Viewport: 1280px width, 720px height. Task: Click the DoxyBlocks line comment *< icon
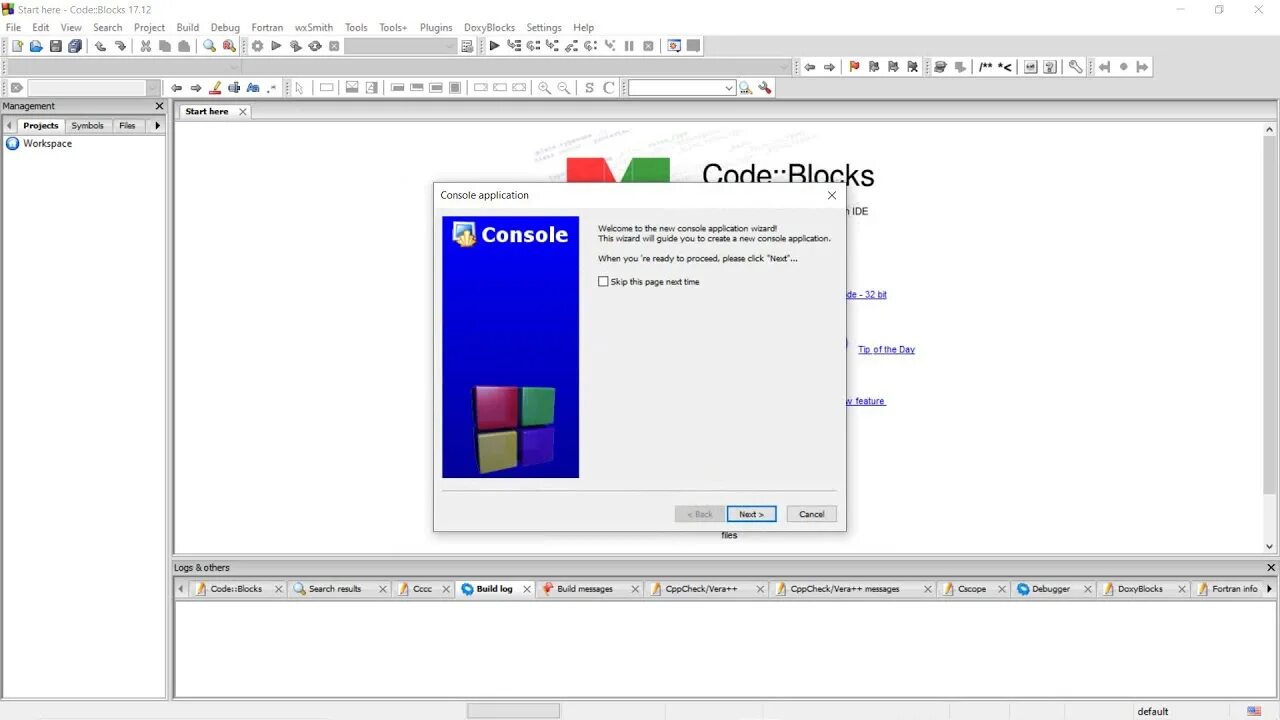tap(1005, 67)
